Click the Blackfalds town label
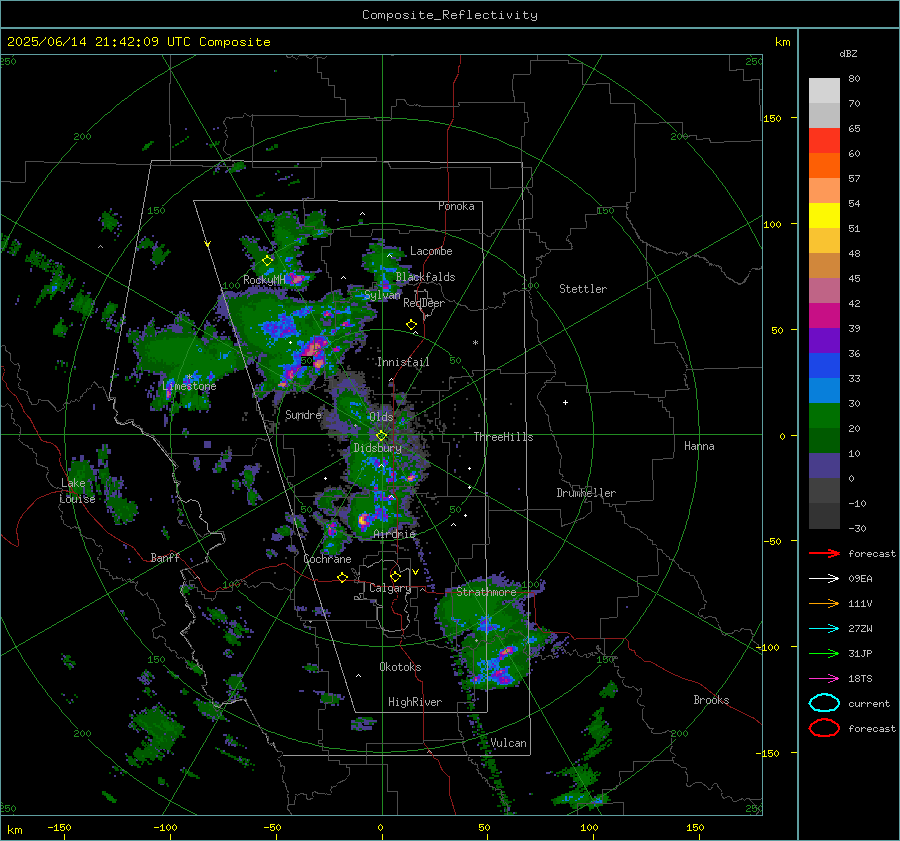The image size is (900, 841). click(x=425, y=277)
